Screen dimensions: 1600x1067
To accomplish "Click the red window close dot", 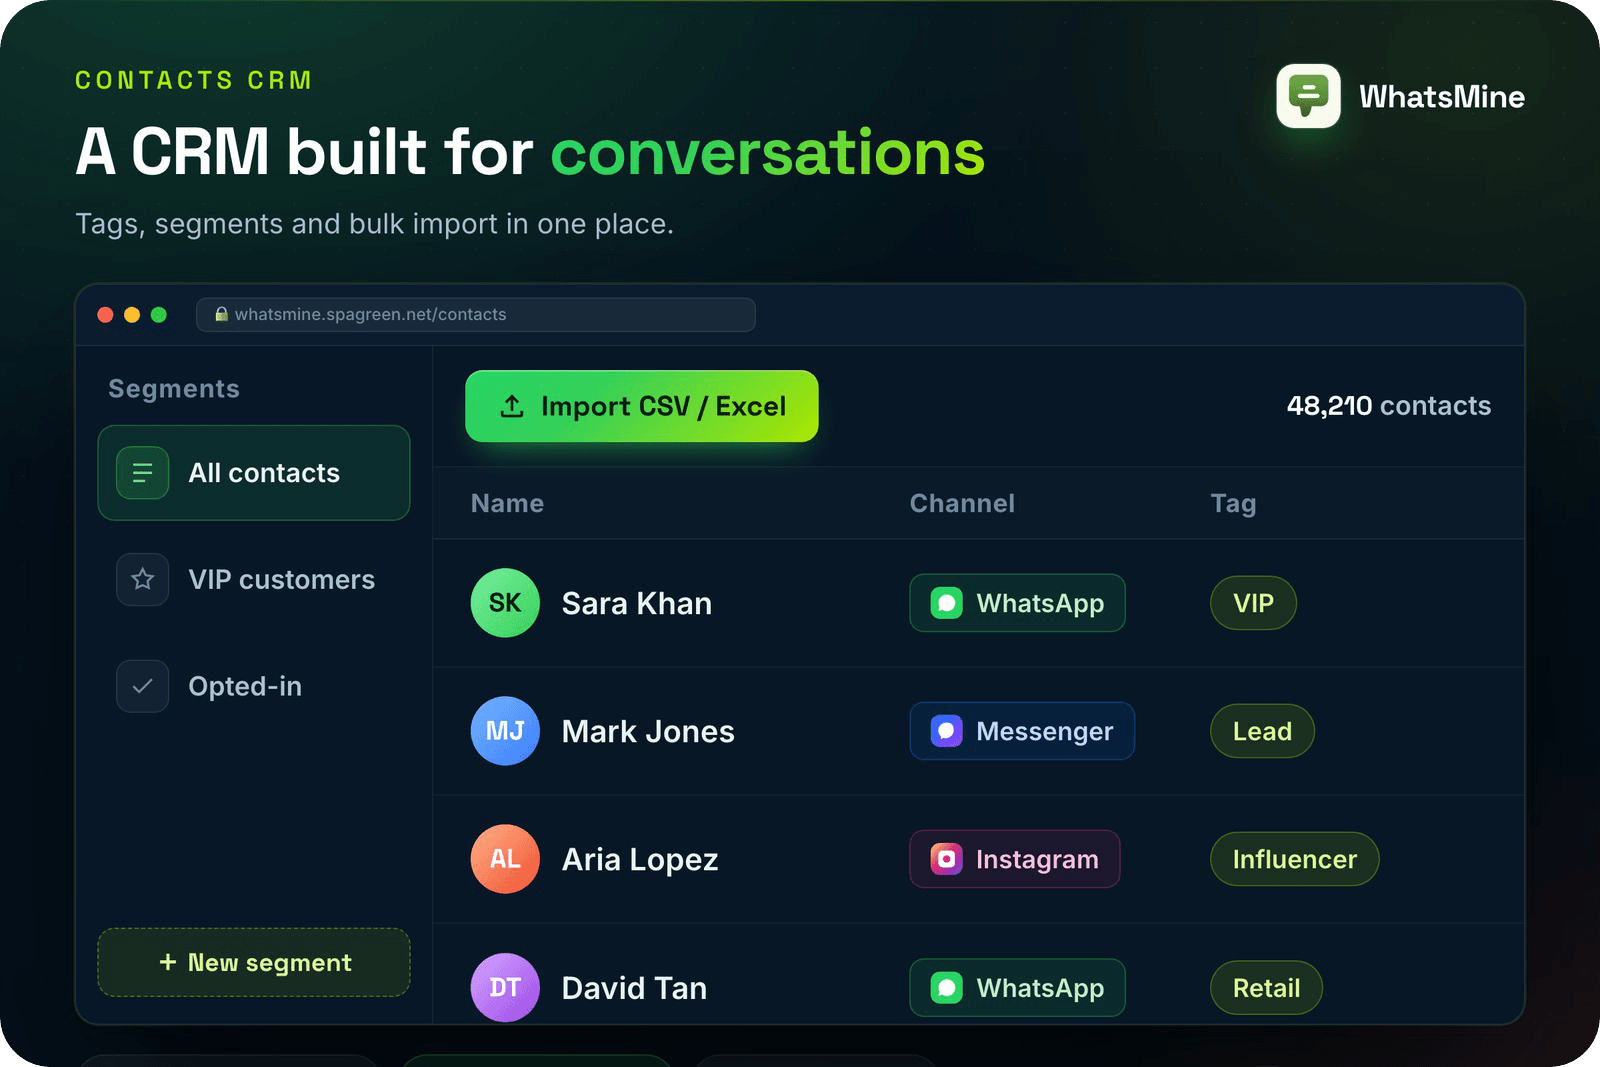I will [x=105, y=315].
